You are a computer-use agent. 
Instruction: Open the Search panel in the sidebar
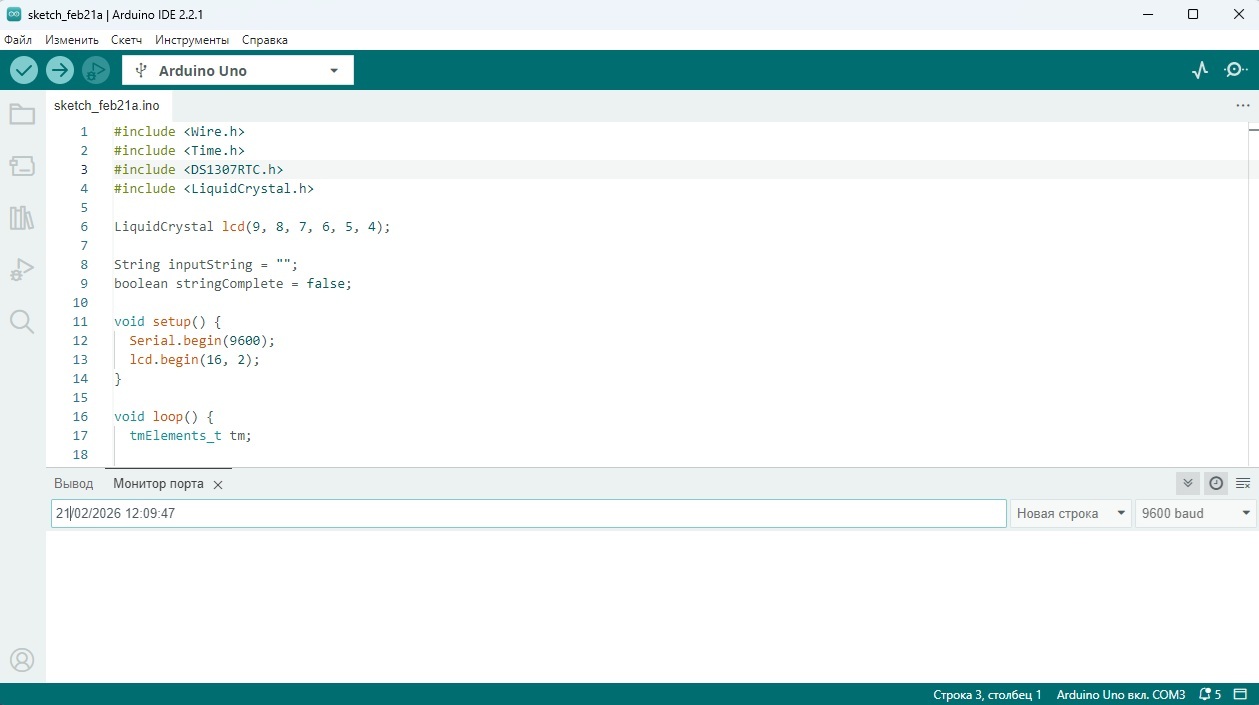pos(22,321)
